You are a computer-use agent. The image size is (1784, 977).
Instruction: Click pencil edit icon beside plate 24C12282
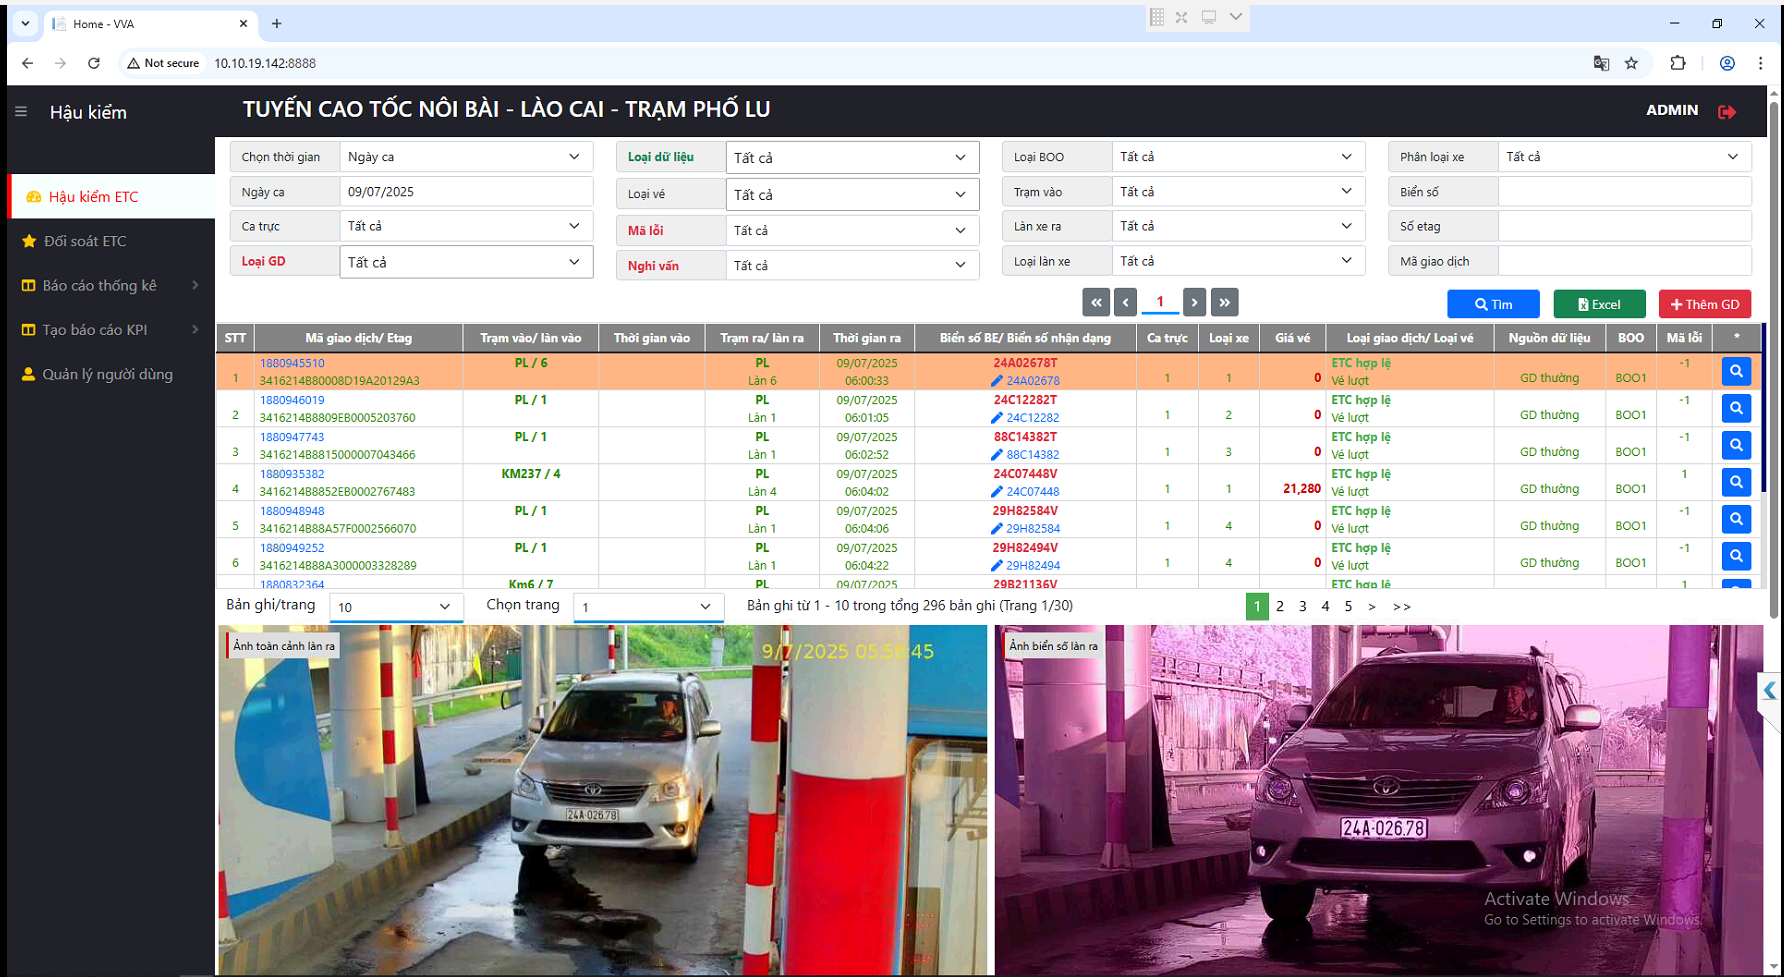[x=996, y=418]
